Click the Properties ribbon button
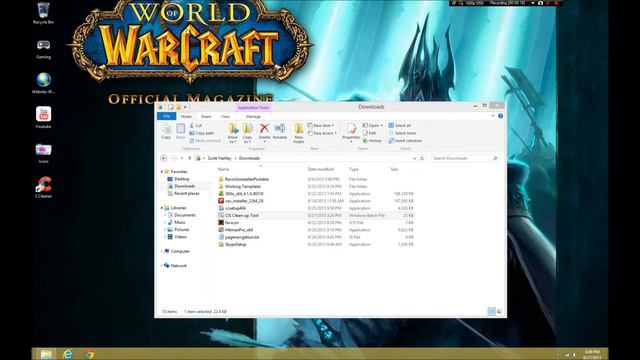The image size is (640, 360). [351, 133]
